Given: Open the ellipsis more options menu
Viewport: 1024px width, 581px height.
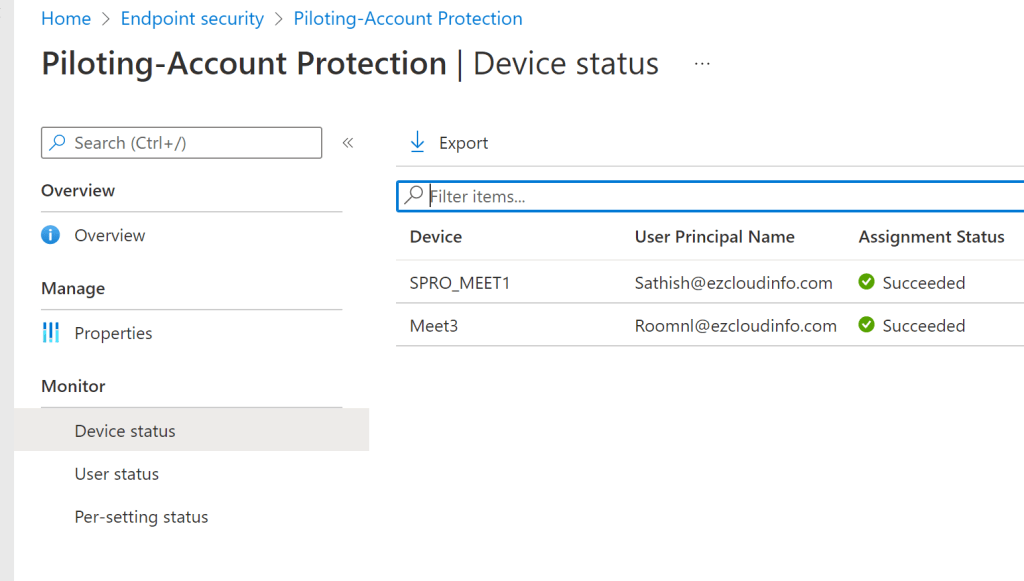Looking at the screenshot, I should click(702, 64).
